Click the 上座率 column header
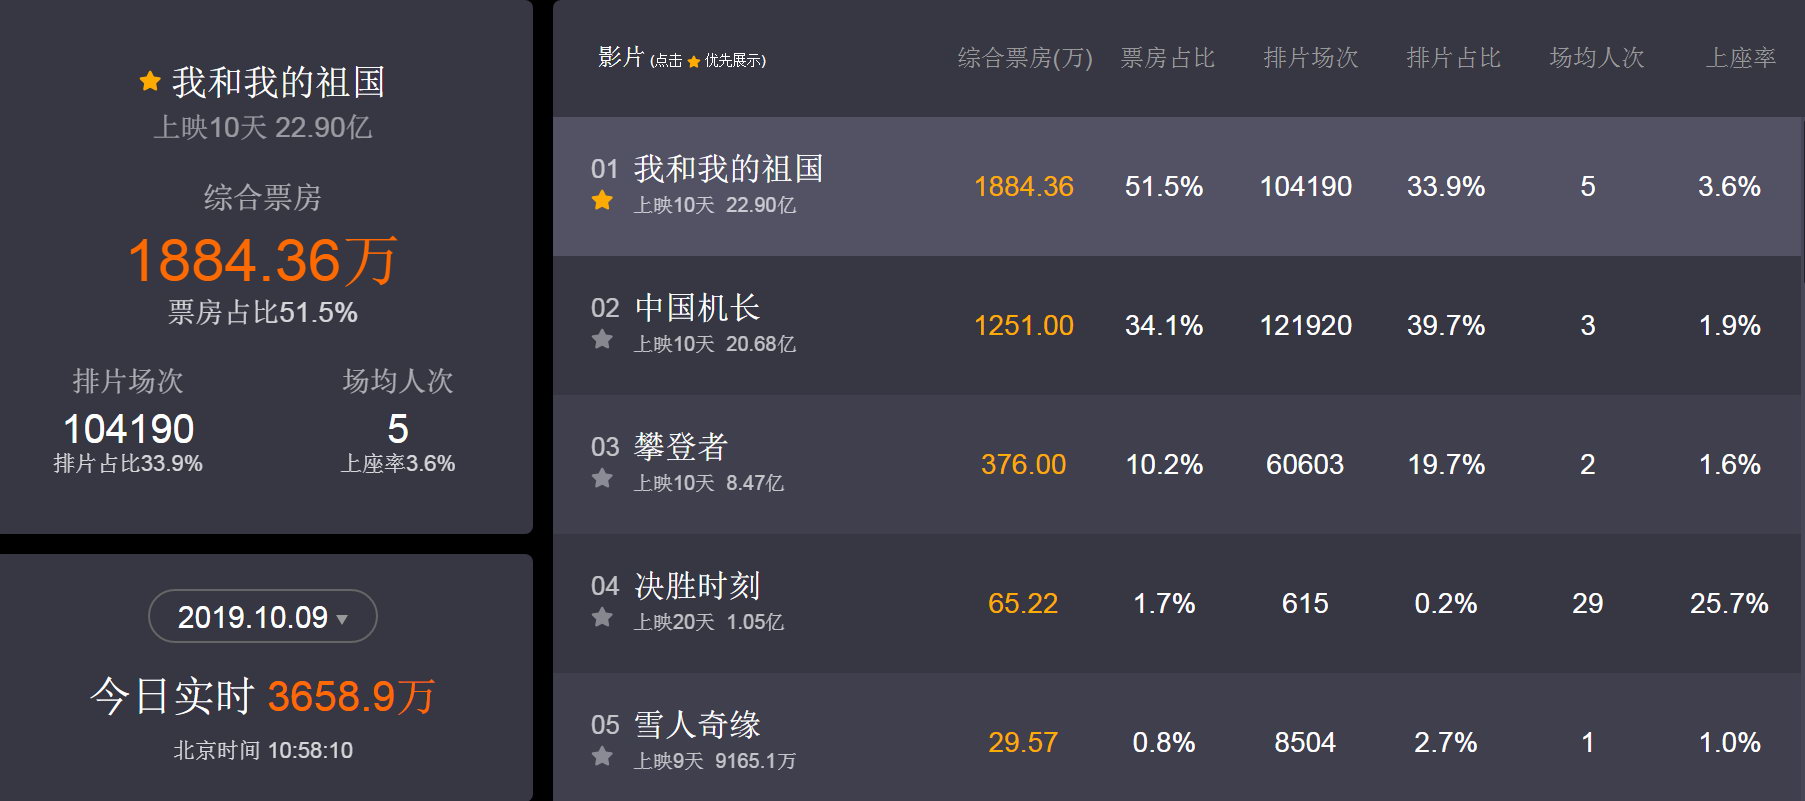 click(x=1741, y=58)
